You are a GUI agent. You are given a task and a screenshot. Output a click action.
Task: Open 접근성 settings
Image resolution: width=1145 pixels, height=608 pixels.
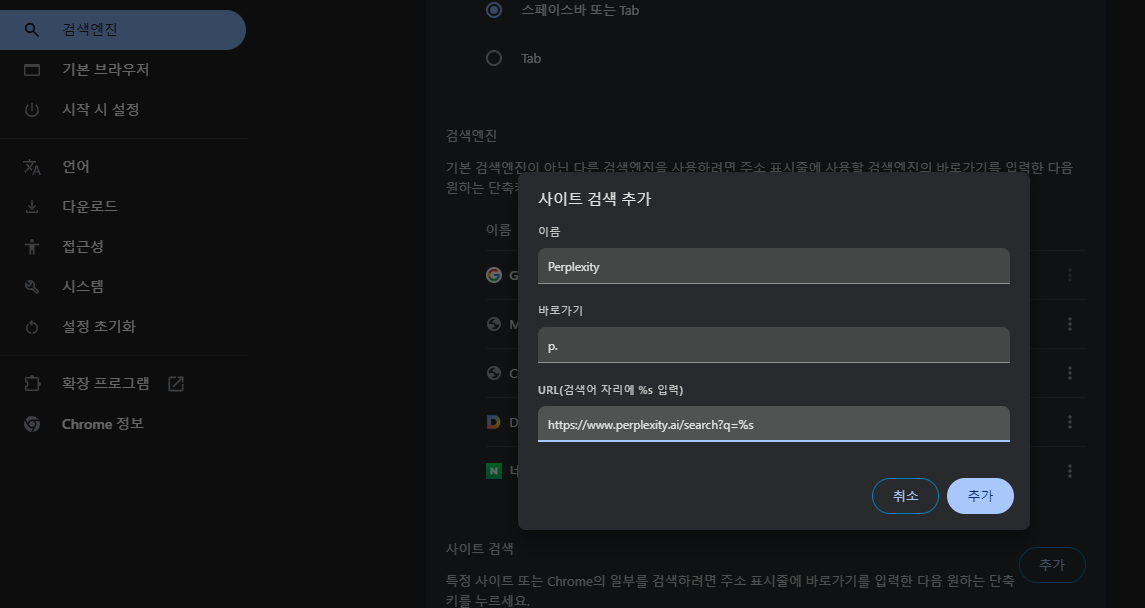point(83,247)
